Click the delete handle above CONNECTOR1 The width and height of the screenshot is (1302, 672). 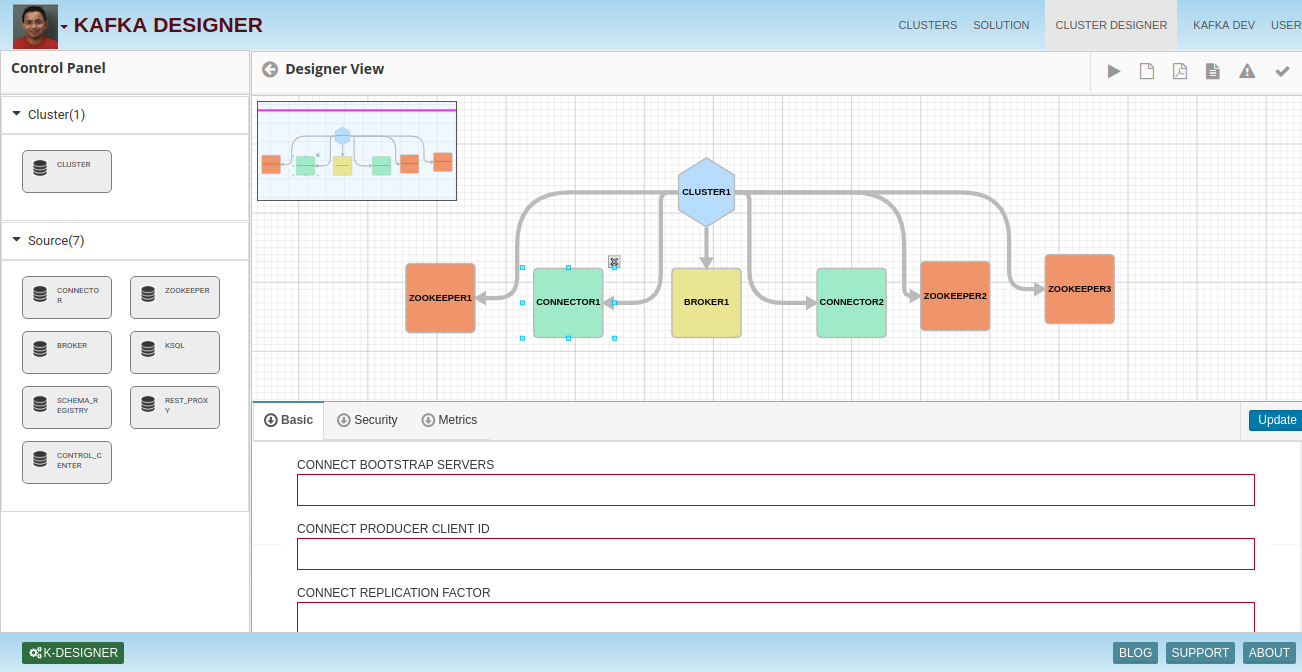(x=615, y=262)
